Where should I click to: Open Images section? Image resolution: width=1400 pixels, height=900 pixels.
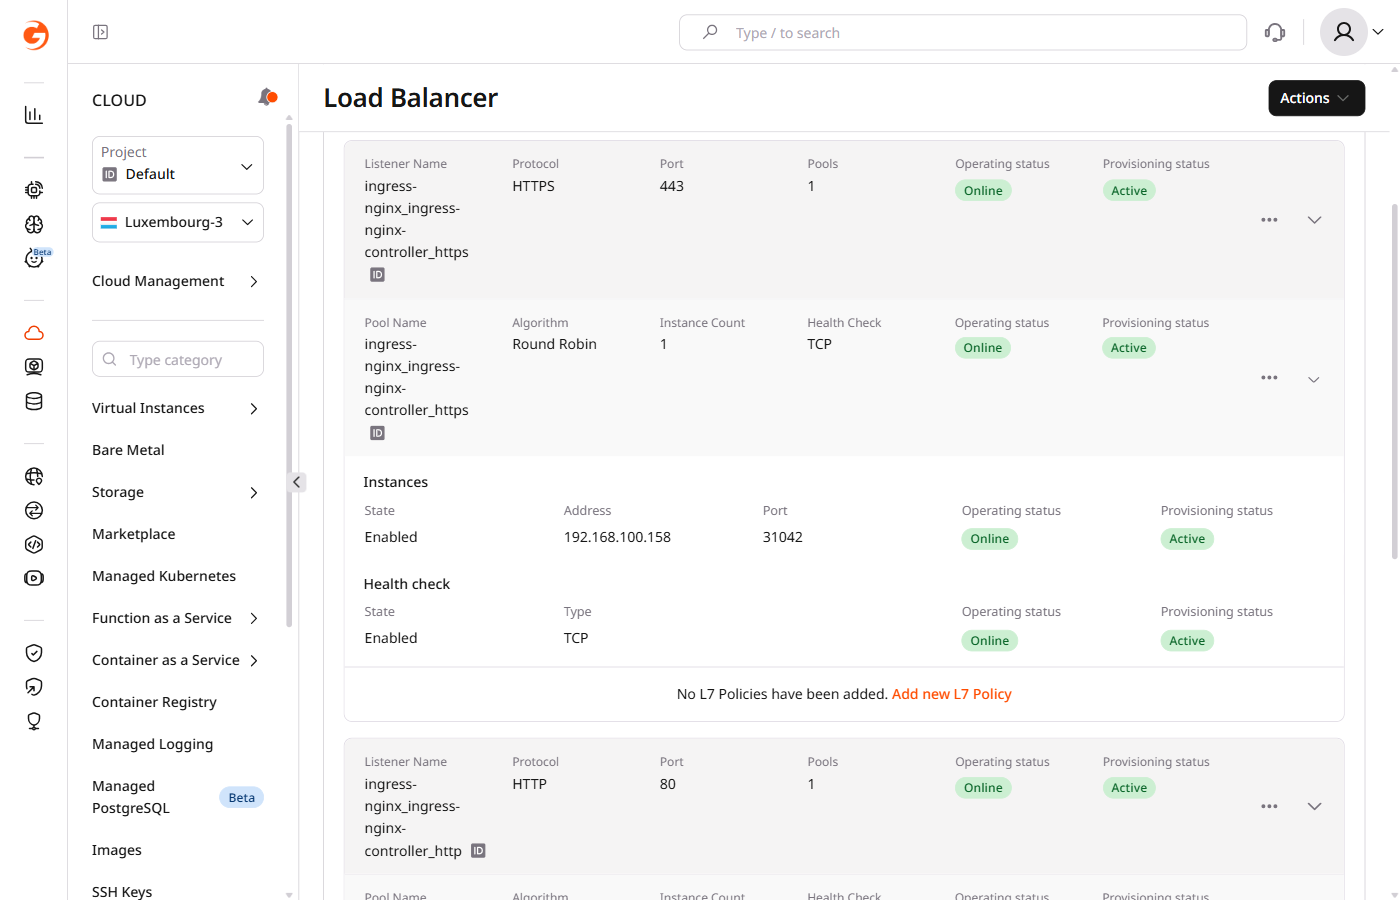[117, 850]
